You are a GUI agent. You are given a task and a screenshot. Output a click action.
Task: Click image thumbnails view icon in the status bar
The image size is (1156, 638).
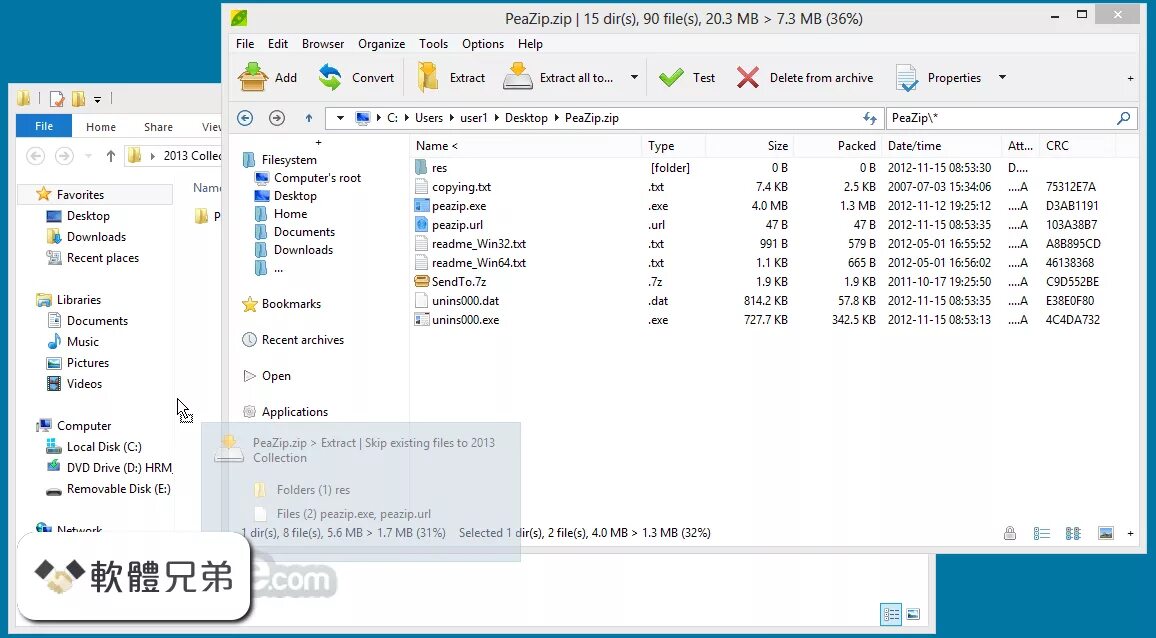tap(1105, 533)
